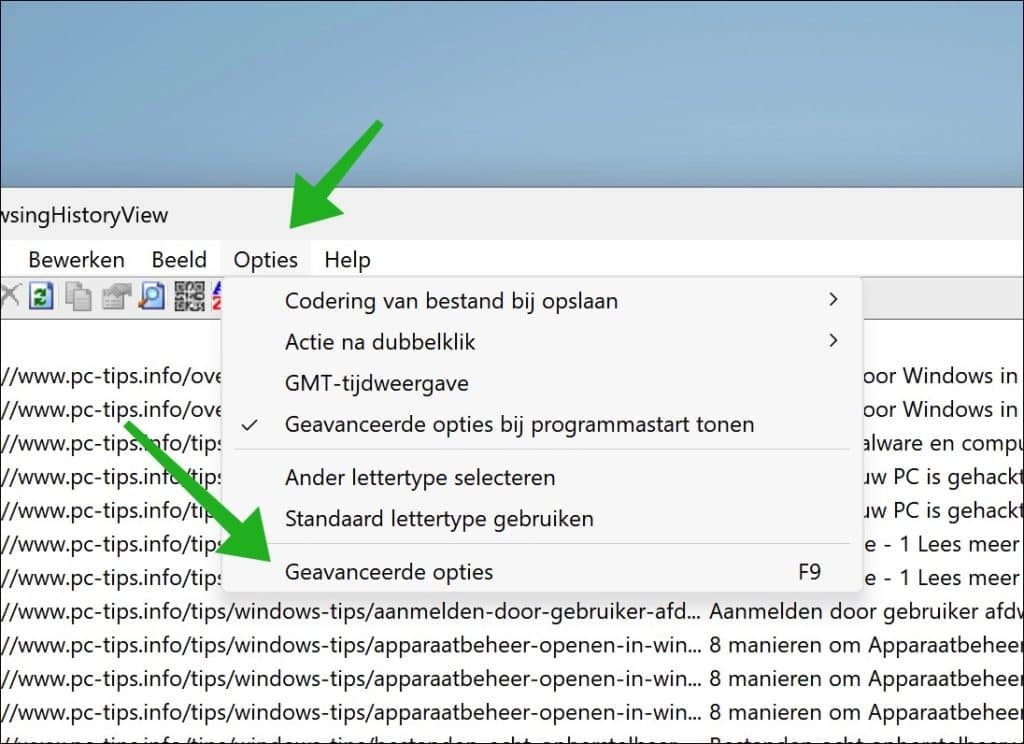The image size is (1024, 744).
Task: Uncheck Geavanceerde opties bij programmastart tonen
Action: pyautogui.click(x=542, y=425)
